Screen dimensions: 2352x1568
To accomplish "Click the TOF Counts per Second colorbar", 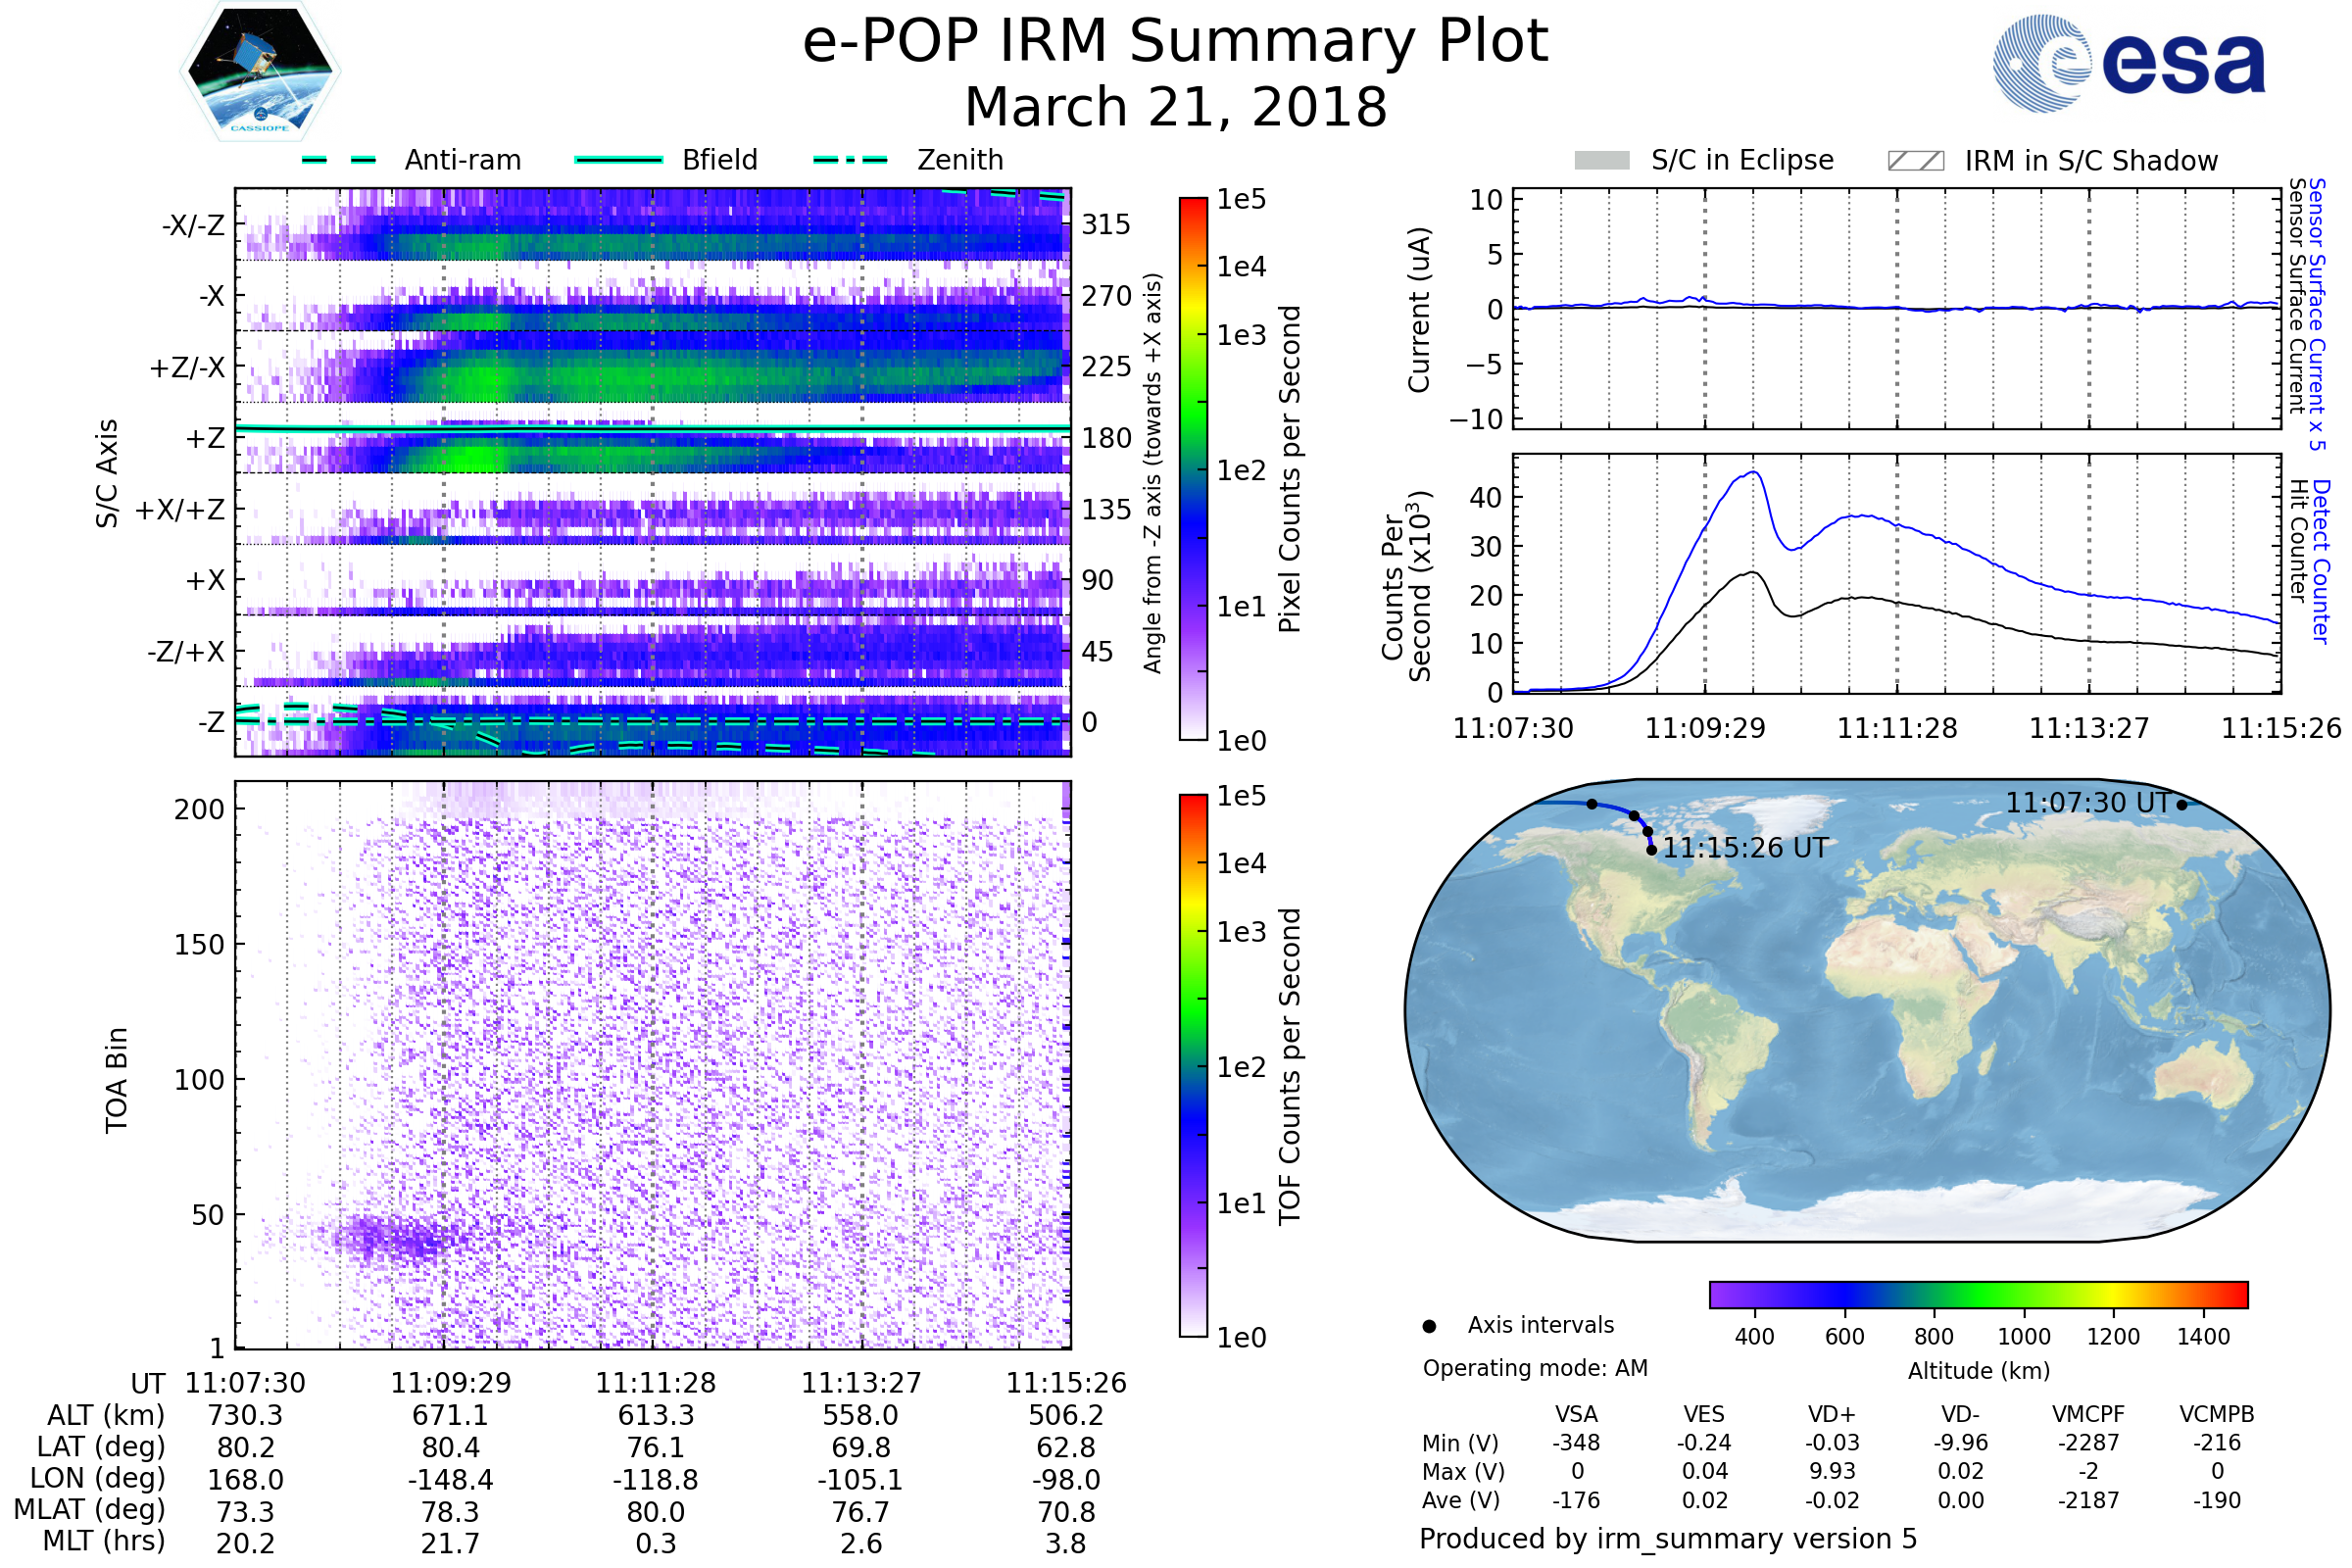I will click(1193, 1065).
